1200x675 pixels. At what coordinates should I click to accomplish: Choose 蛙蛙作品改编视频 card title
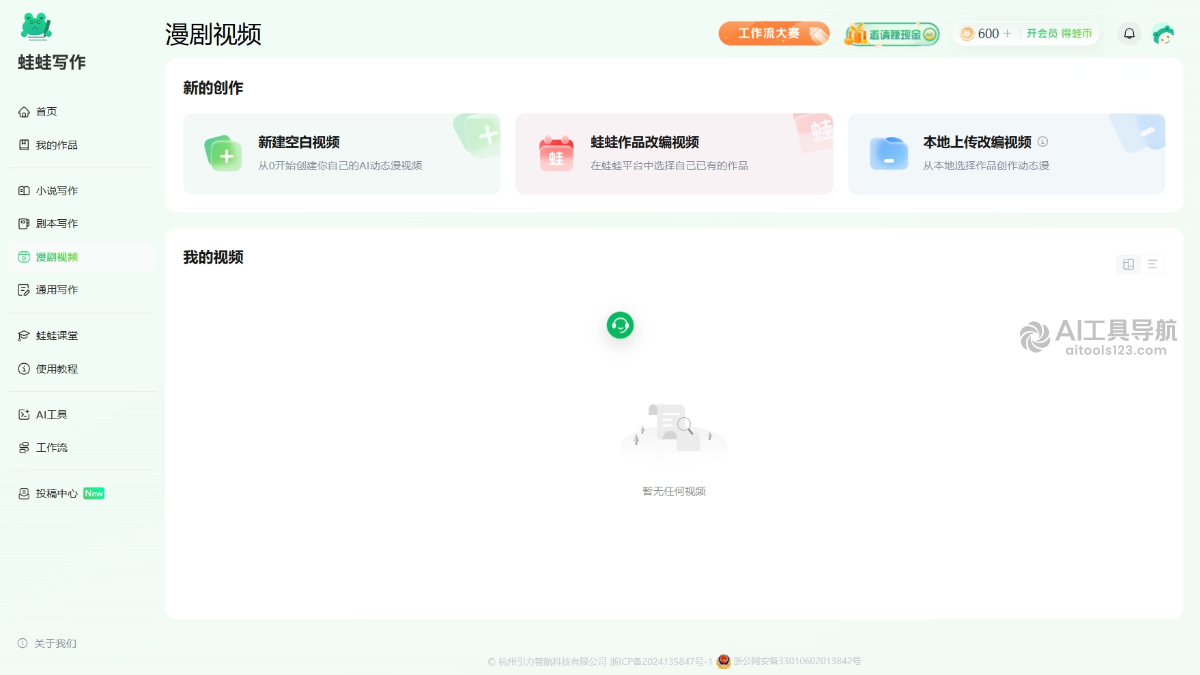(645, 142)
